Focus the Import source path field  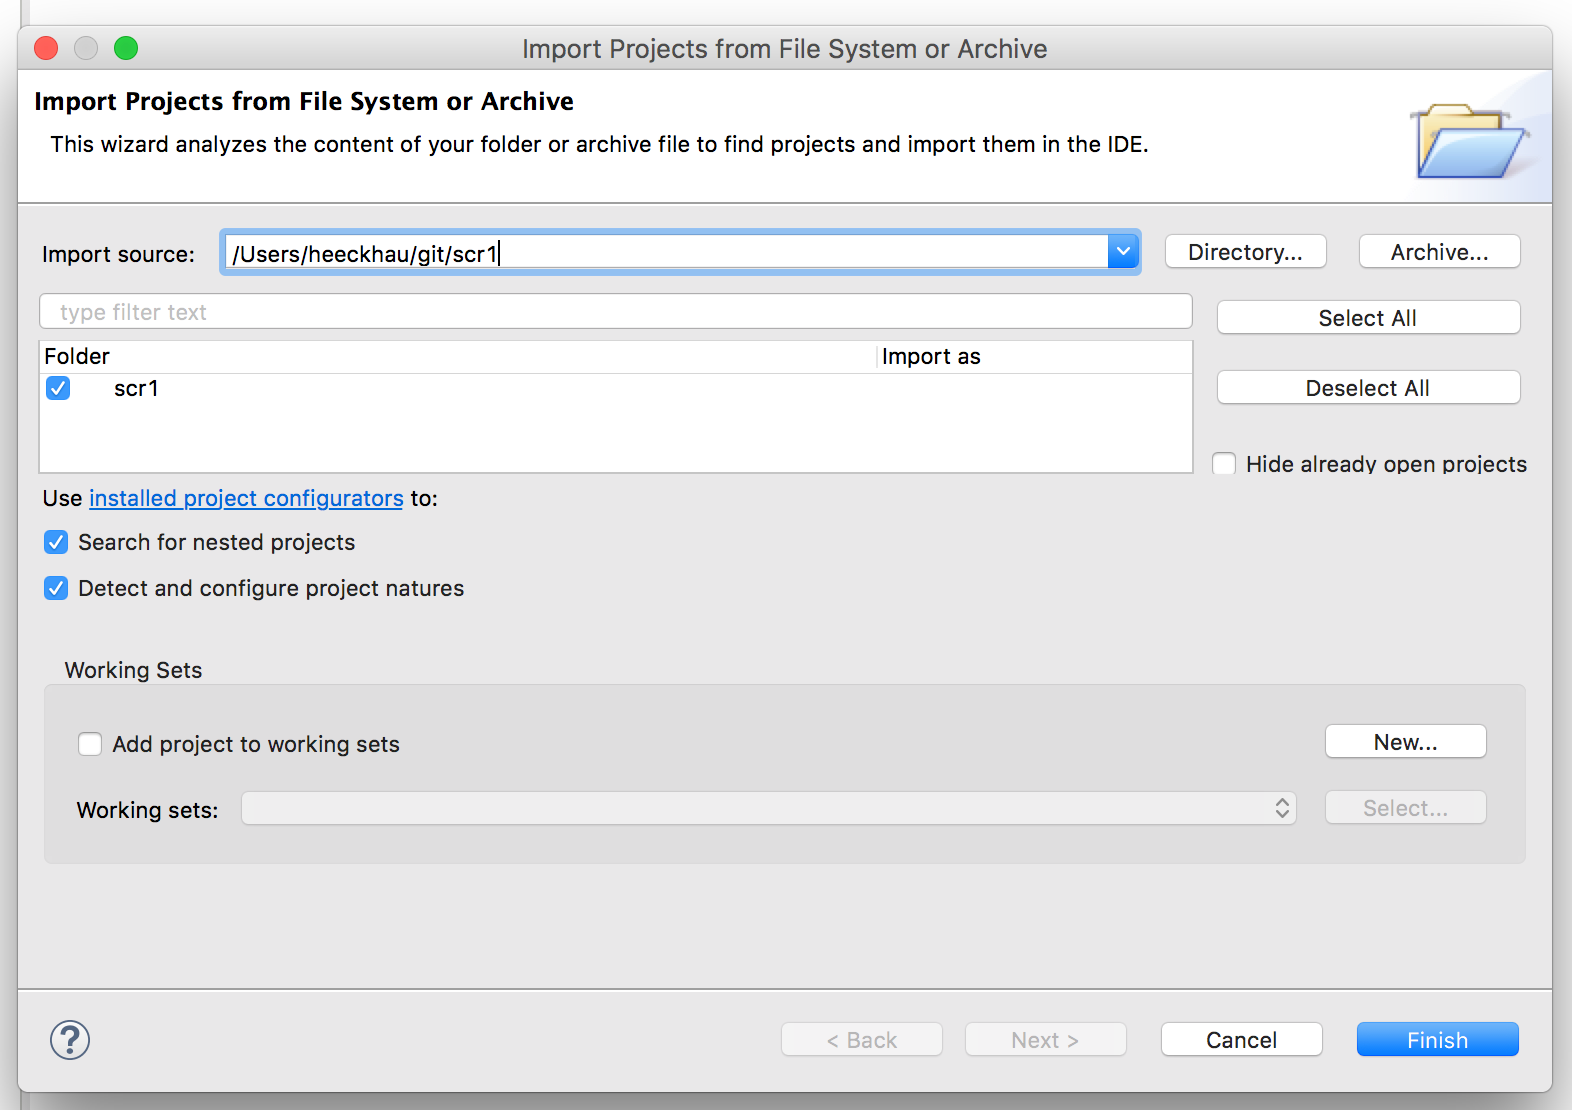665,253
